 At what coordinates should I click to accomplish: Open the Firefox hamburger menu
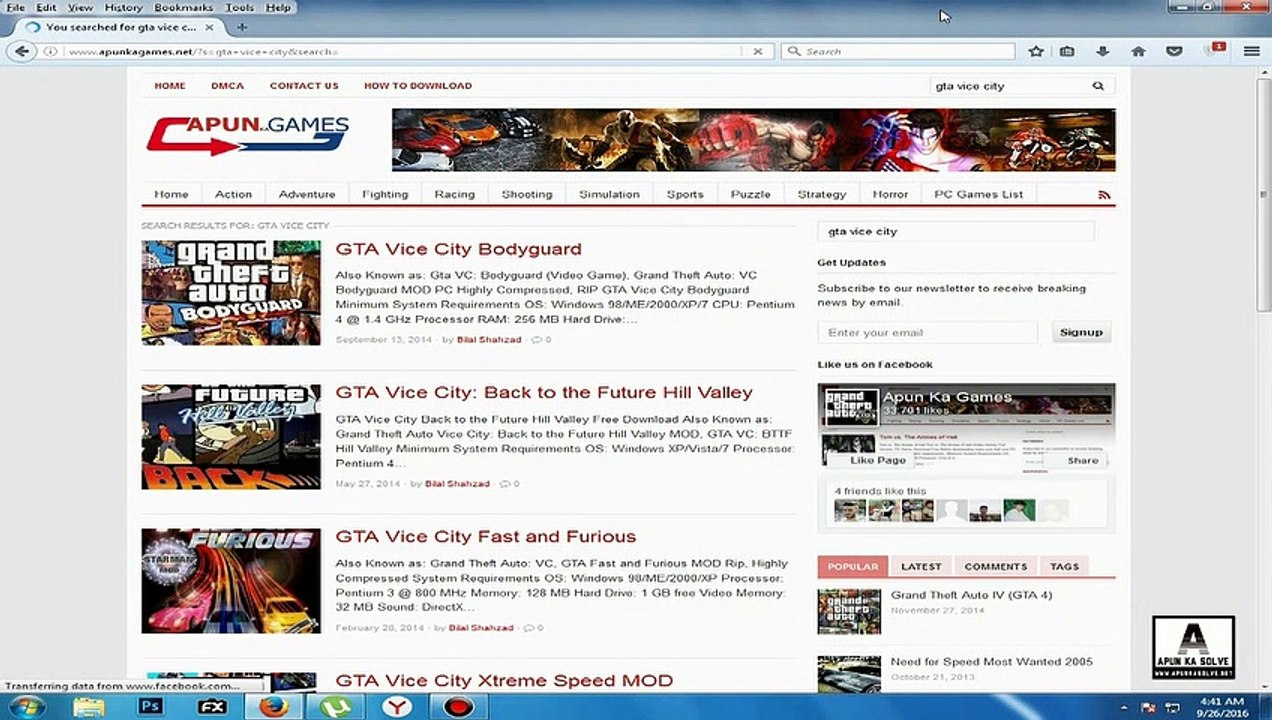(x=1251, y=51)
